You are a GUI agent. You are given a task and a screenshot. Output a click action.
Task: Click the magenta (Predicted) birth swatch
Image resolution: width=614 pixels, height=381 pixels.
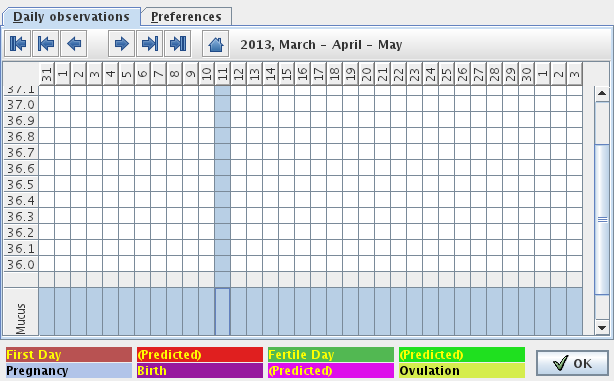coord(331,370)
